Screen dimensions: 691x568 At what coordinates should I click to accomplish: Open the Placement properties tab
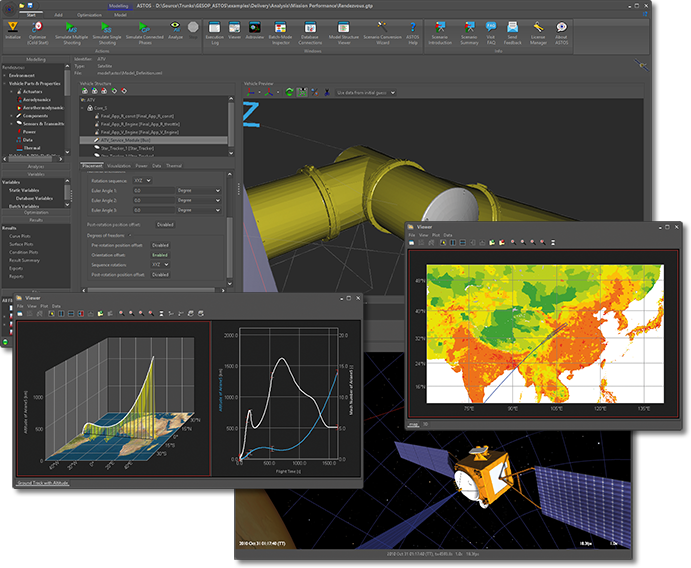click(92, 166)
